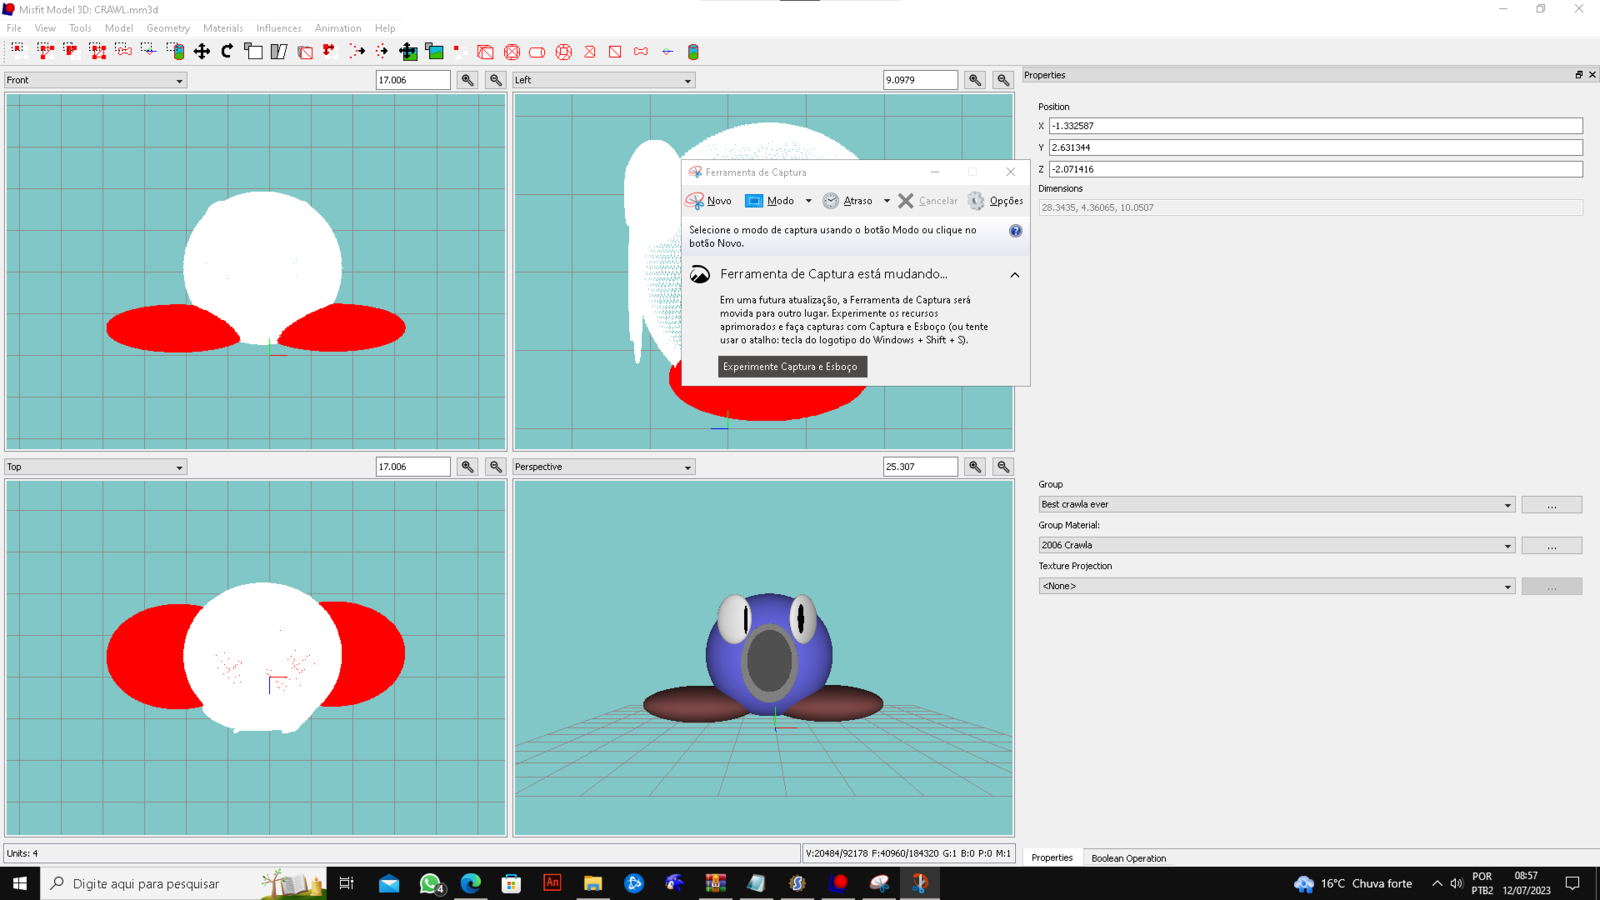
Task: Select the Select Projections tool
Action: click(175, 51)
